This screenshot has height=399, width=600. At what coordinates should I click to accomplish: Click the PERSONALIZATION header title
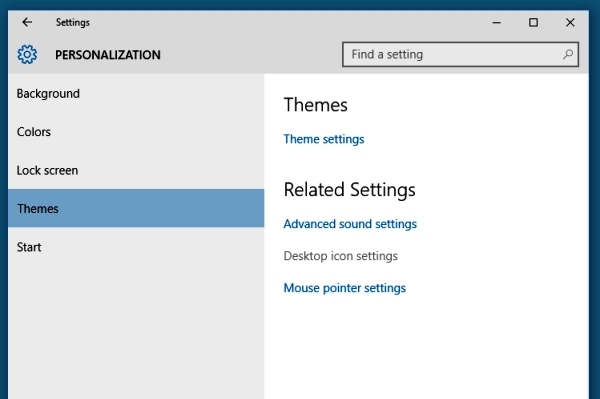coord(108,55)
